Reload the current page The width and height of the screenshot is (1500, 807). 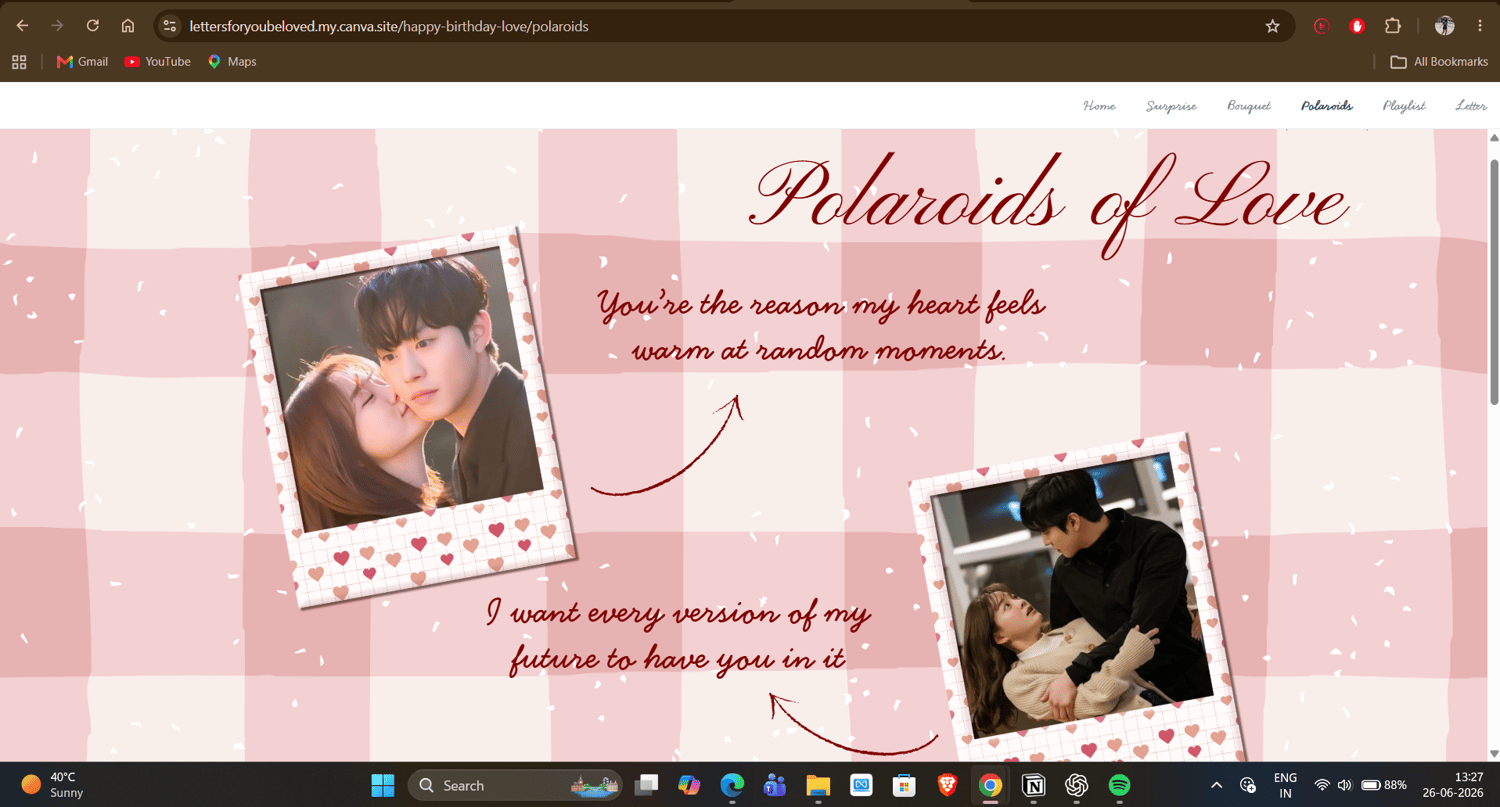(x=93, y=26)
